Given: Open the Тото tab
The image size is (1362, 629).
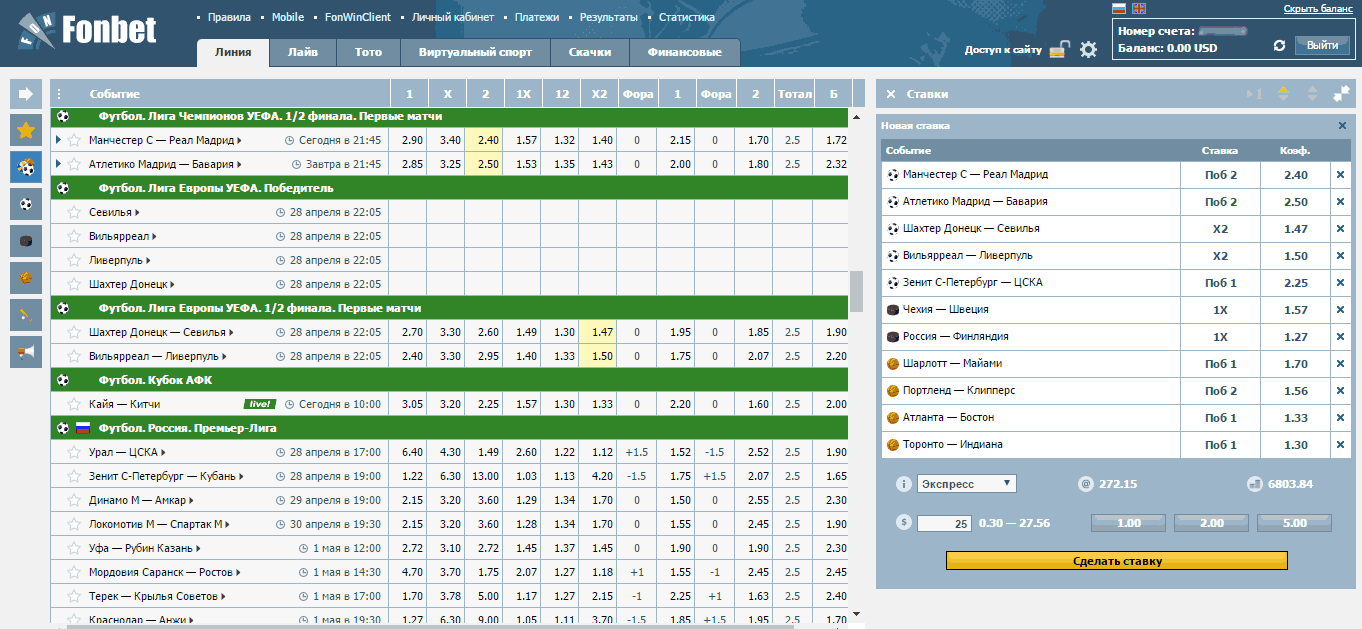Looking at the screenshot, I should [368, 52].
